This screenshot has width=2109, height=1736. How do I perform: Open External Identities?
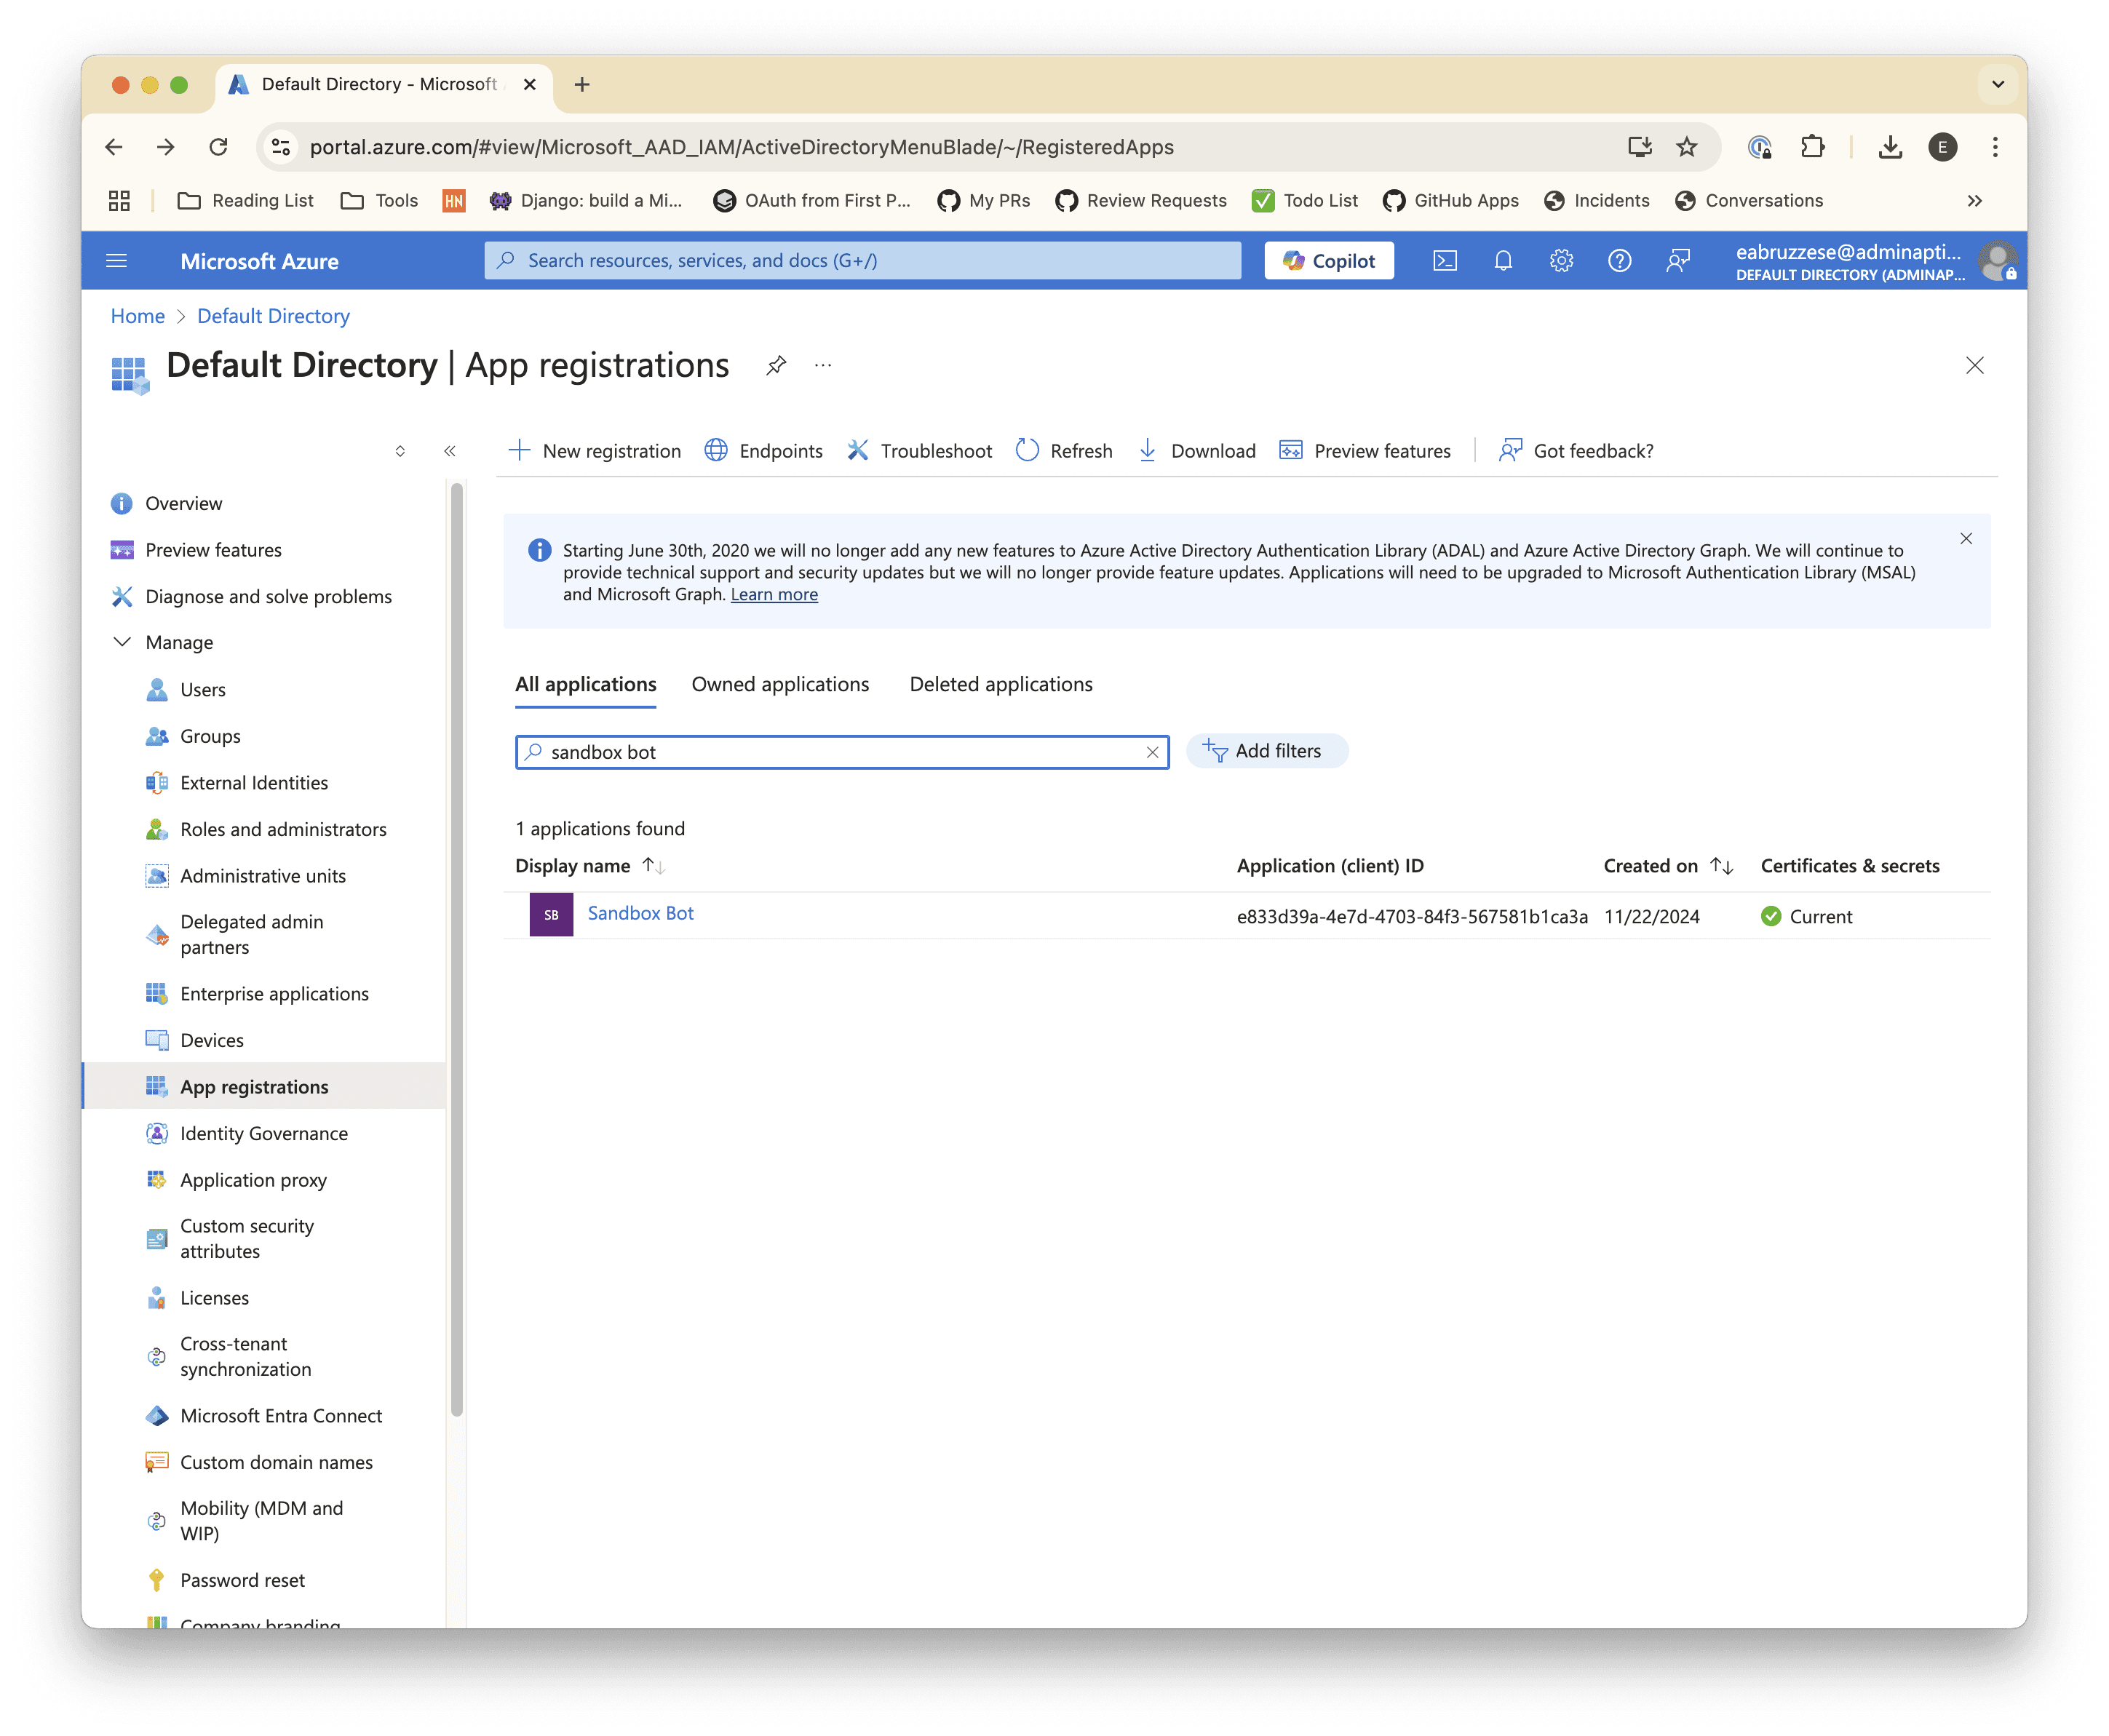pos(254,782)
